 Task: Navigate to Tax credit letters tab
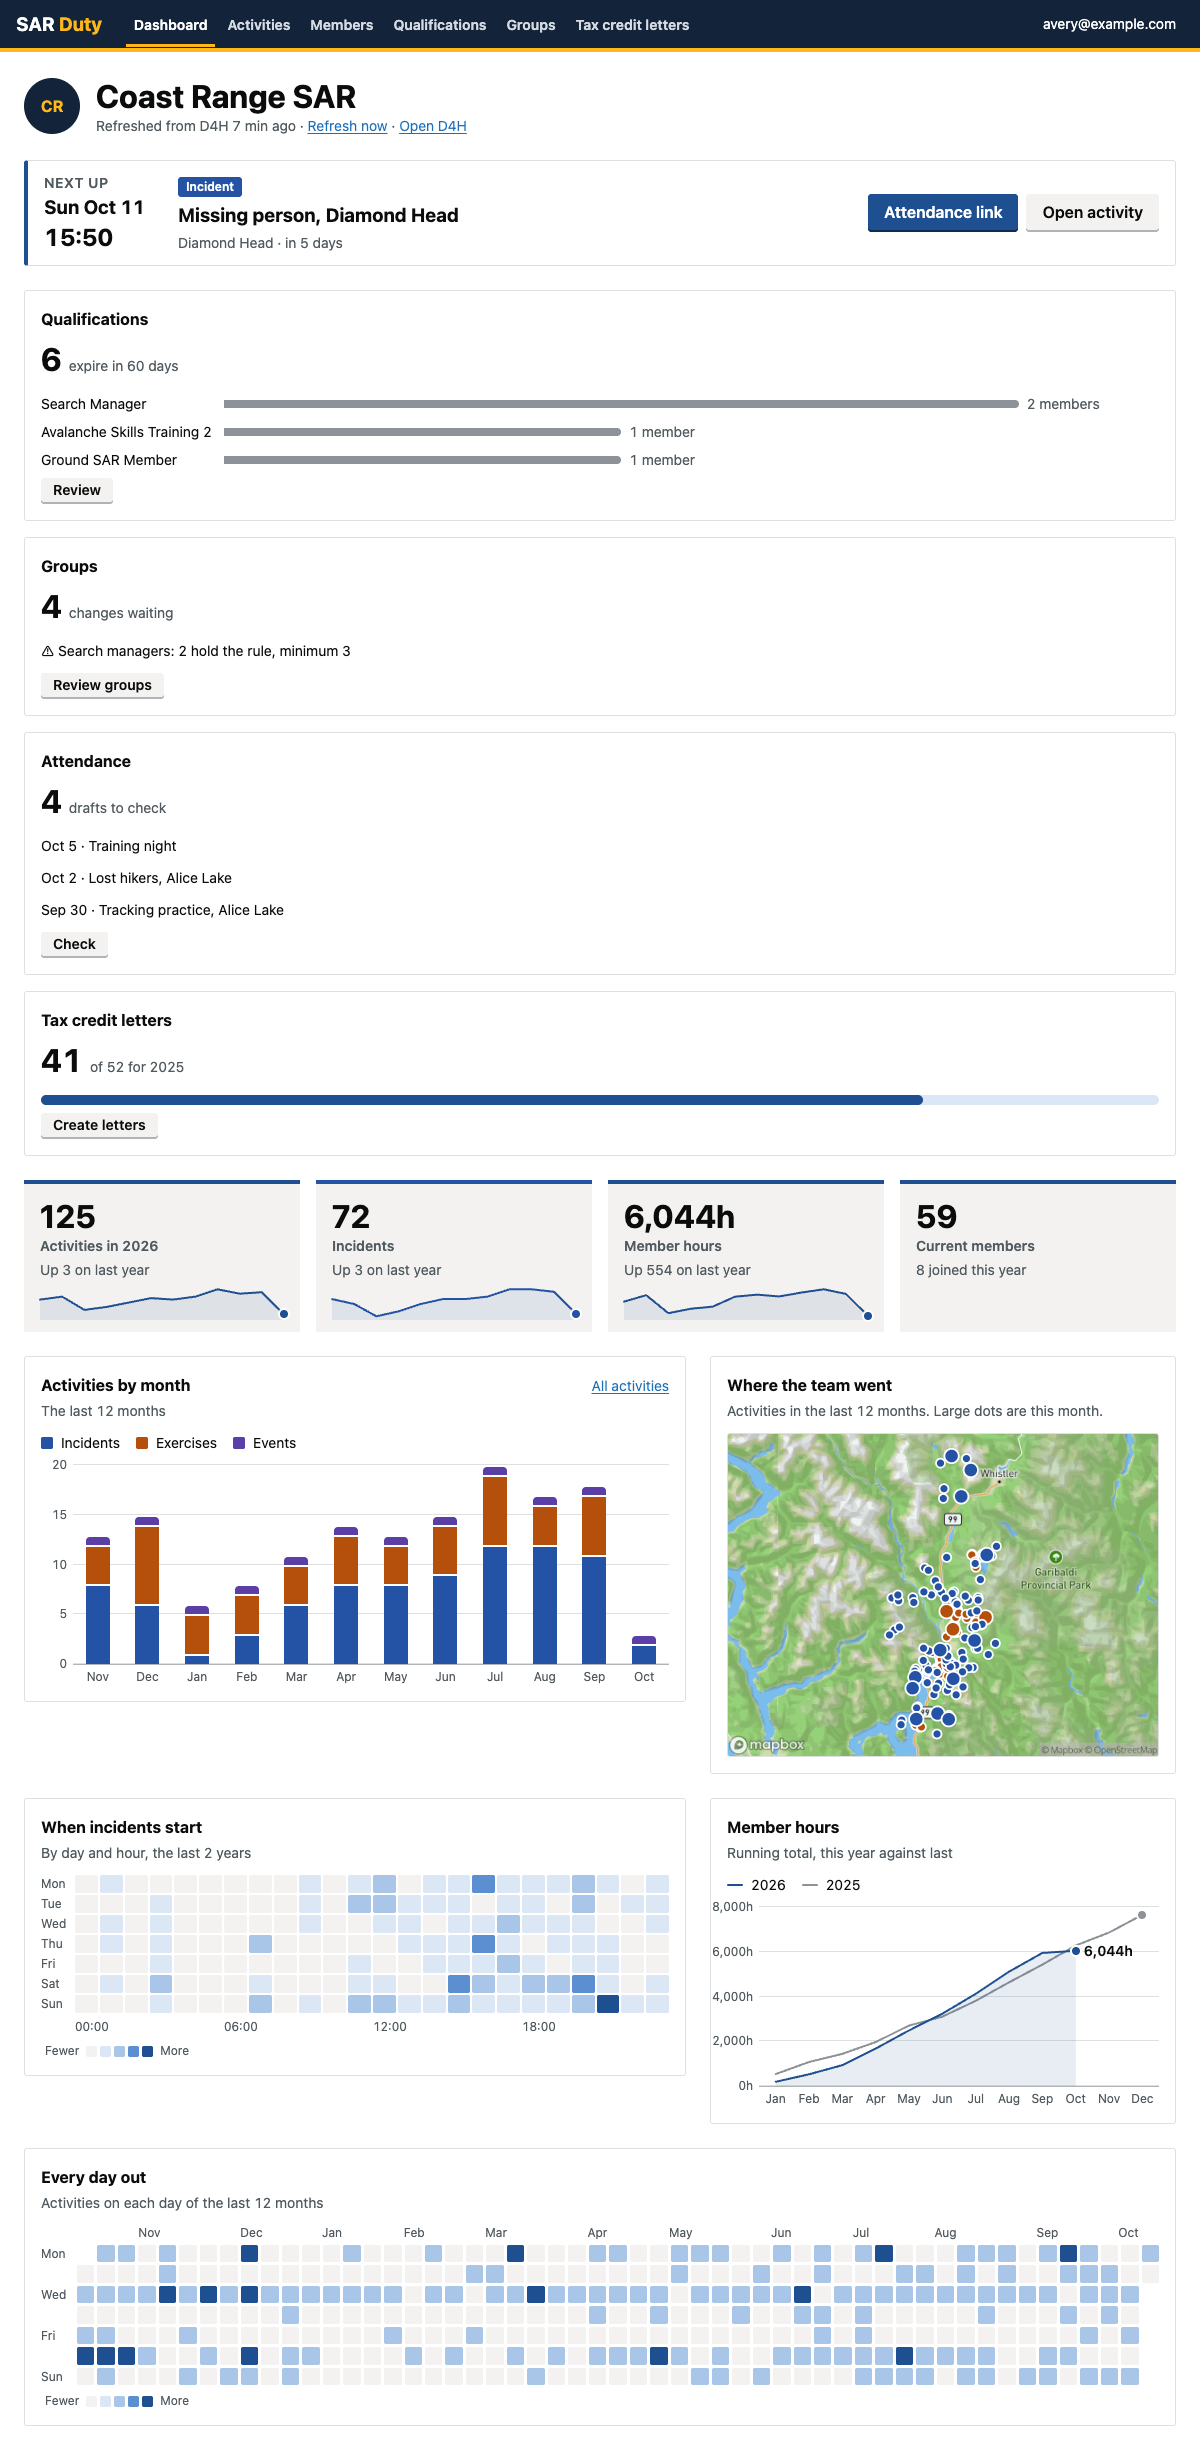632,25
